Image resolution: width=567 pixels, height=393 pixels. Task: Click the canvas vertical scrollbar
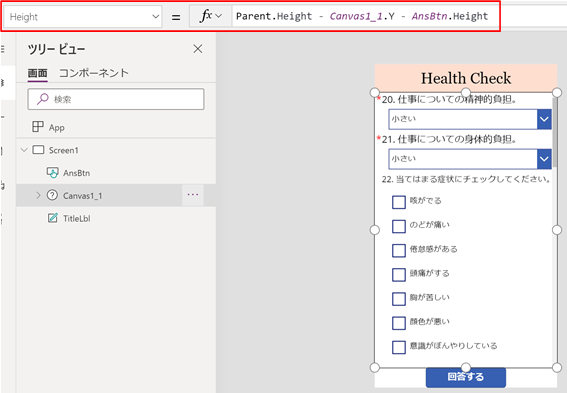(x=555, y=132)
